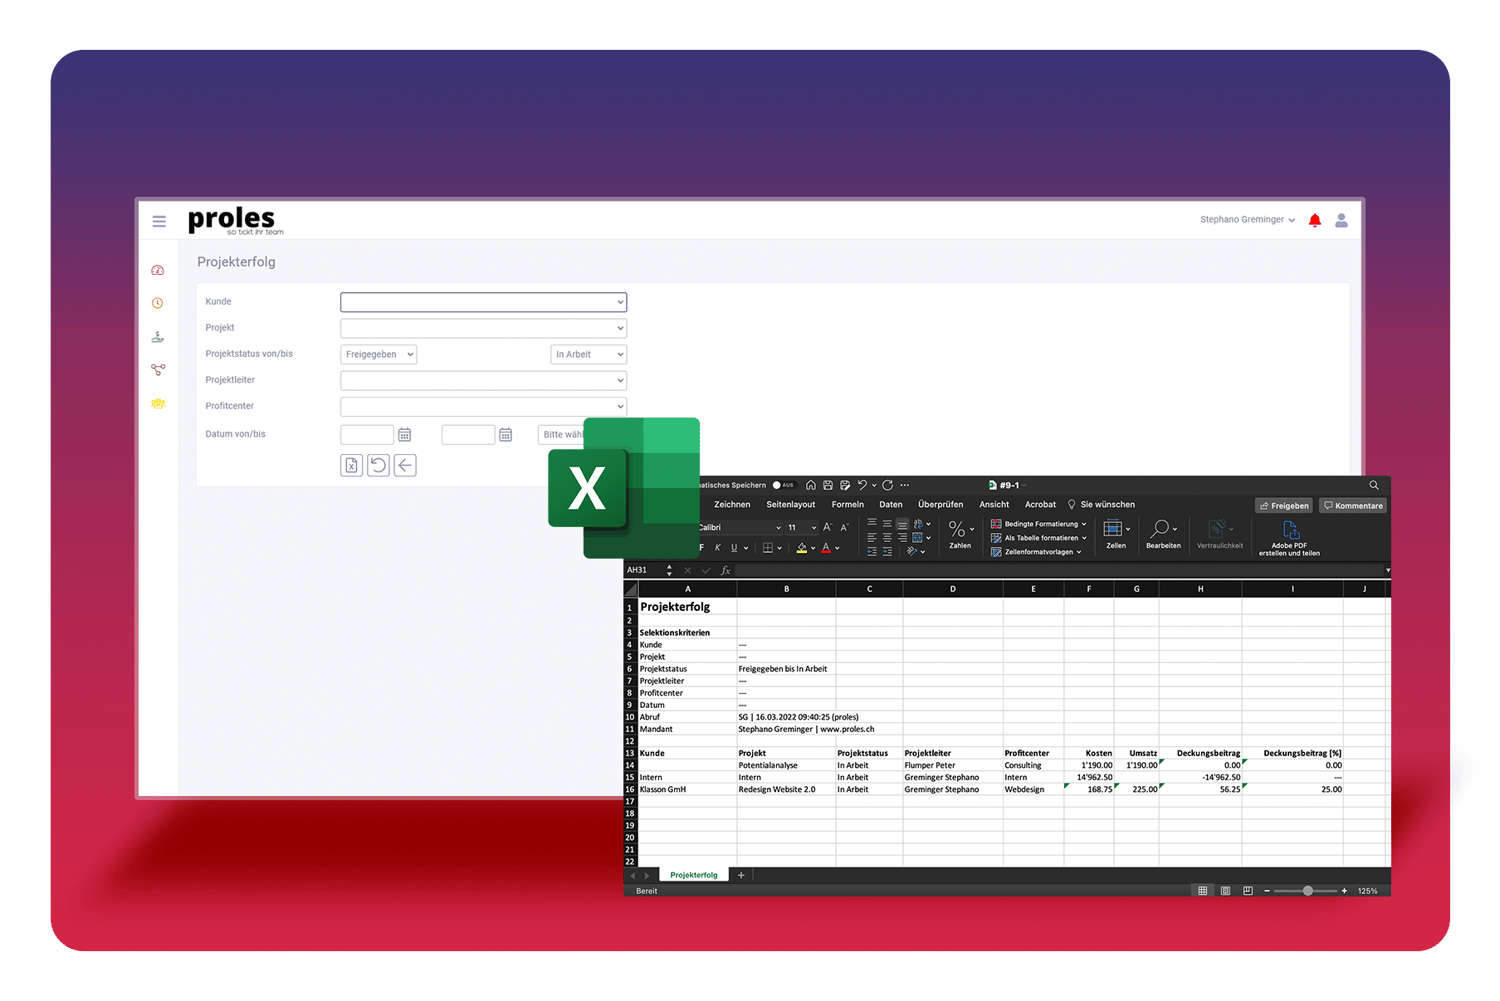Open calendar picker for start date
This screenshot has height=1001, width=1500.
click(405, 435)
